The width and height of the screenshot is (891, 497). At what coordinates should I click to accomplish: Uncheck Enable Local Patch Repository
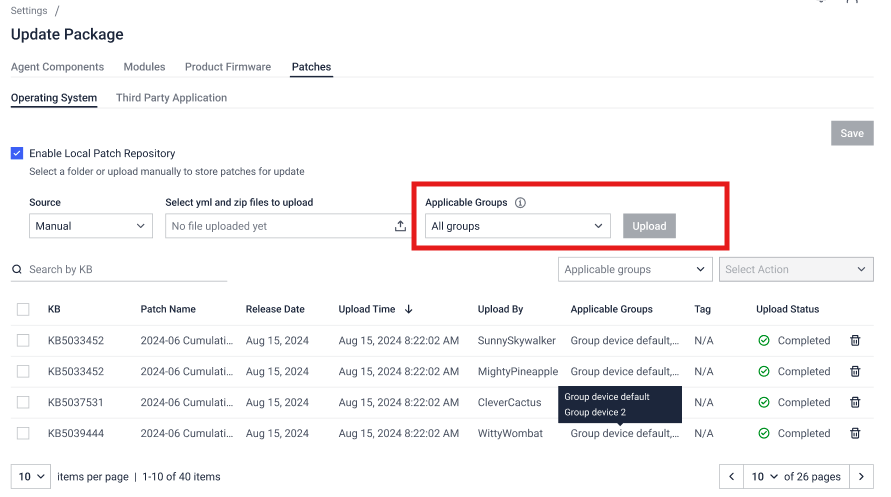pos(17,154)
